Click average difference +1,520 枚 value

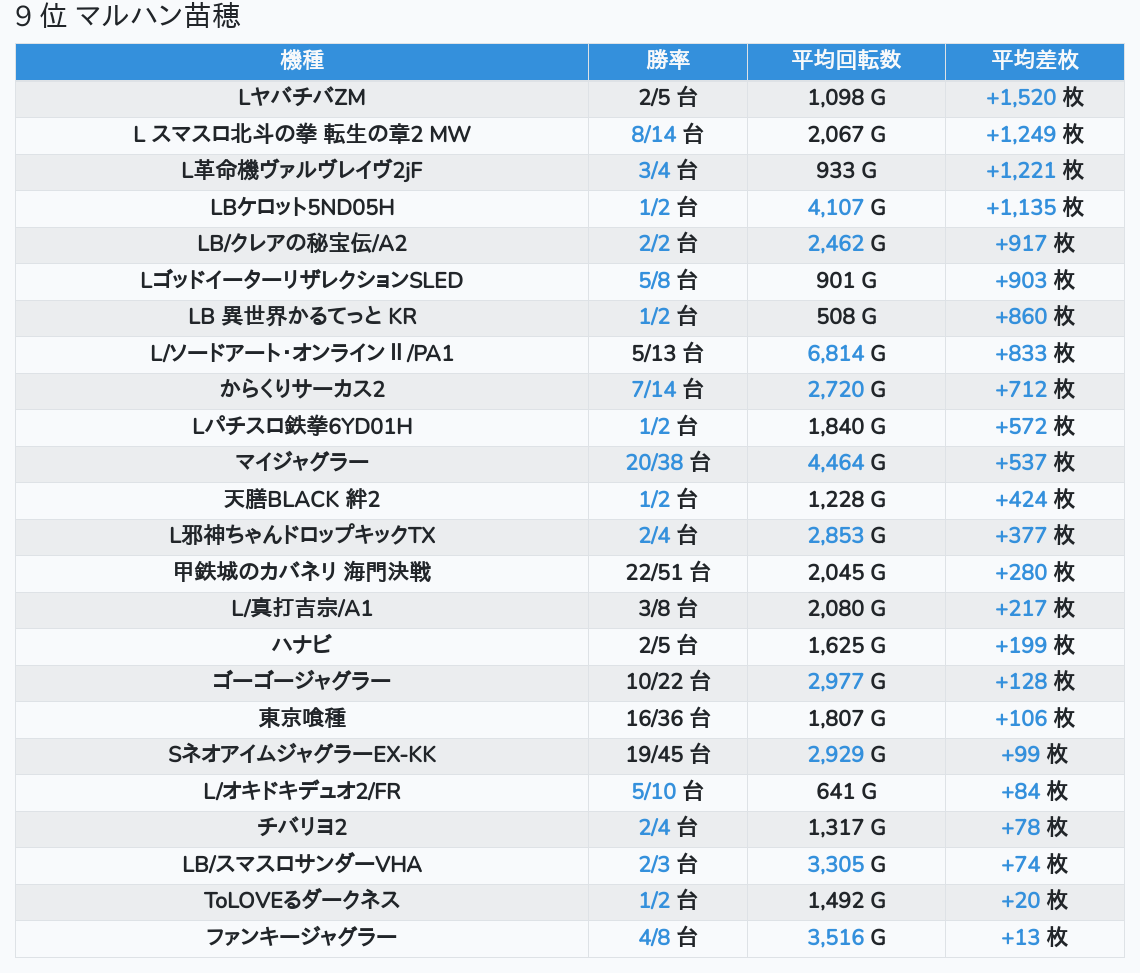(1035, 97)
